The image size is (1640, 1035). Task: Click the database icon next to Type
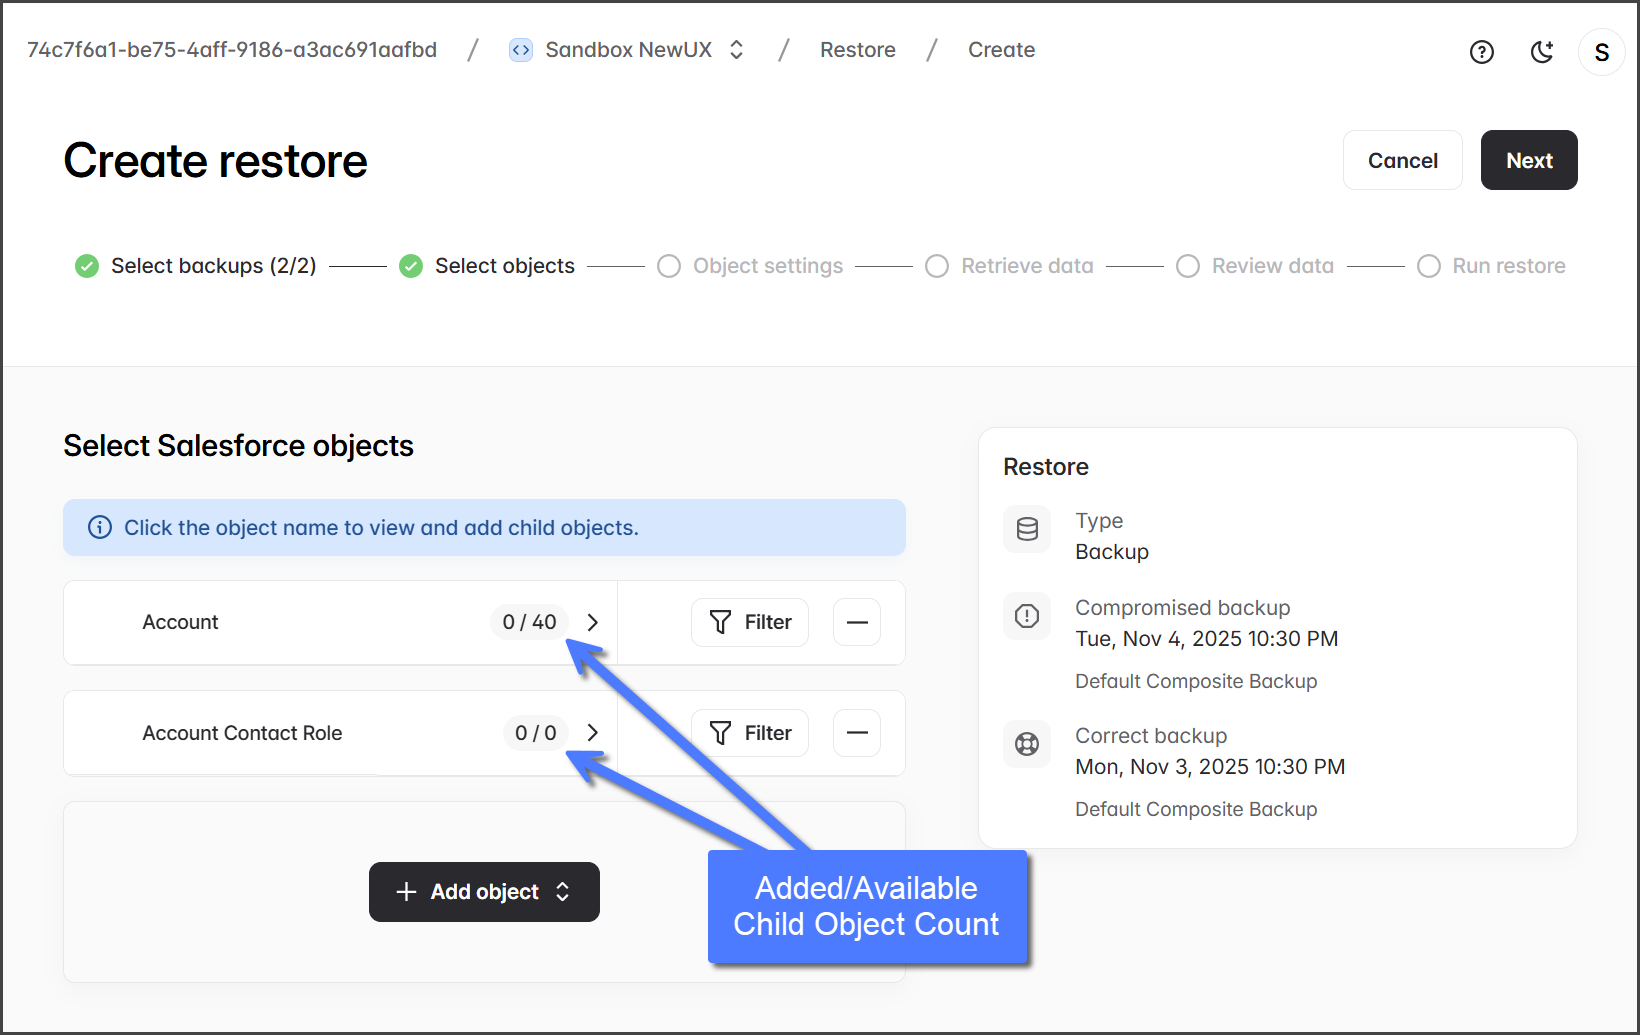[x=1027, y=529]
